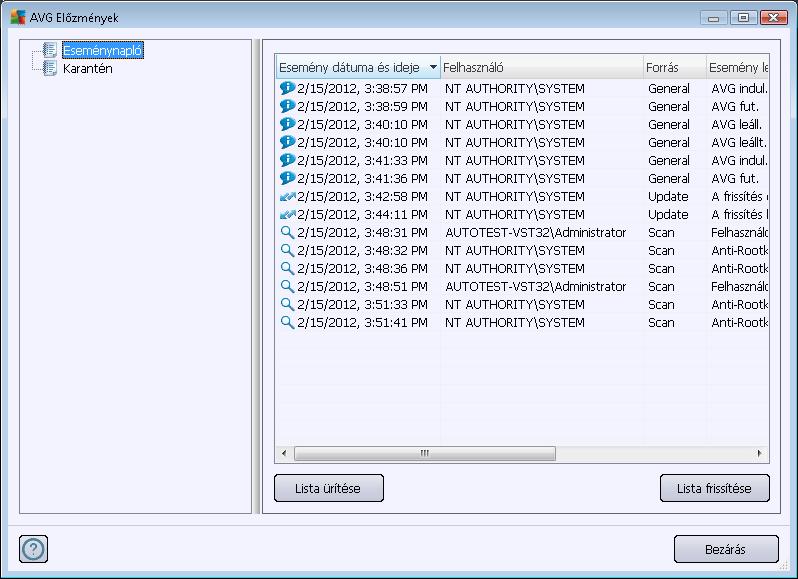The height and width of the screenshot is (579, 798).
Task: Click the scan magnifier icon for 3:48:32 PM
Action: pos(288,250)
